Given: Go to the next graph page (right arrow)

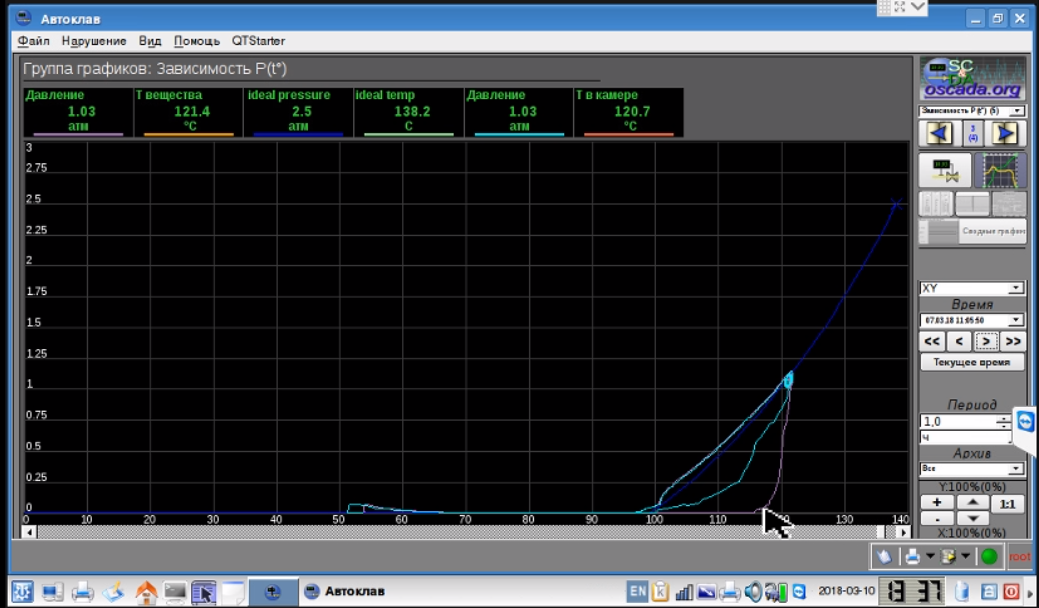Looking at the screenshot, I should click(1005, 133).
